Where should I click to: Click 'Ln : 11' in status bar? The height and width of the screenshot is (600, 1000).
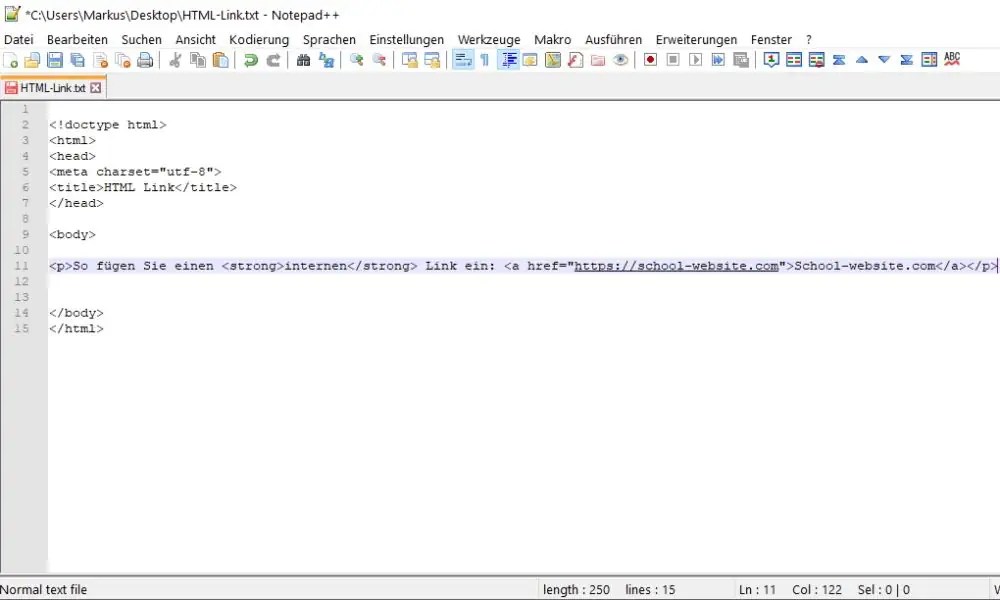coord(757,590)
